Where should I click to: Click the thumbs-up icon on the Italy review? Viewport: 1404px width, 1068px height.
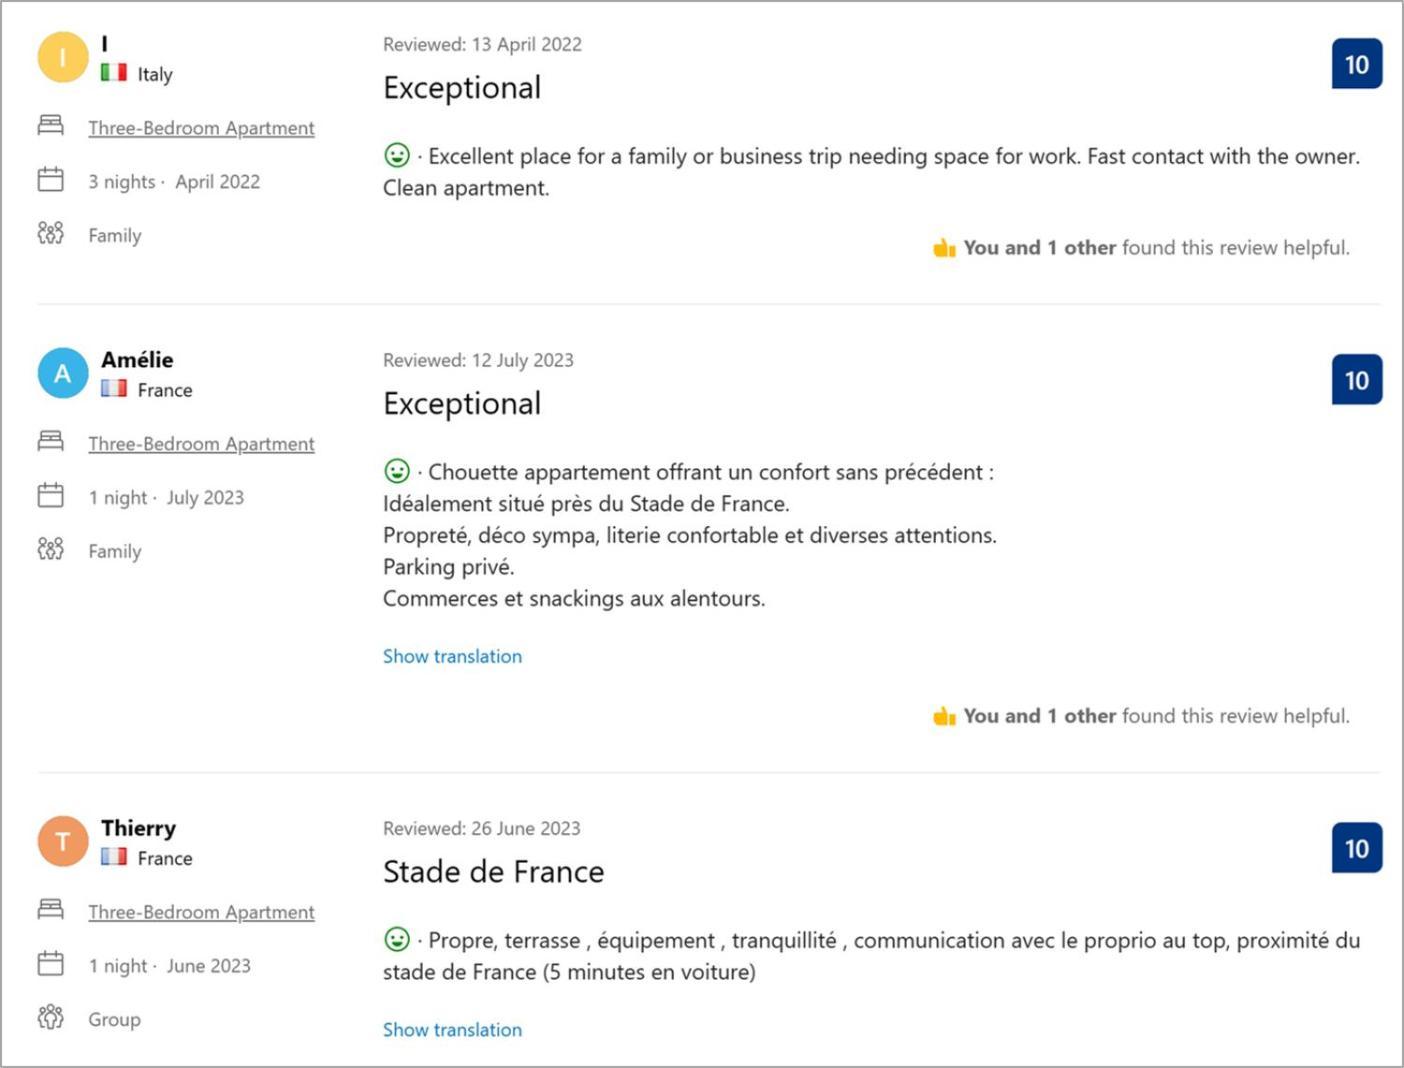[x=944, y=247]
